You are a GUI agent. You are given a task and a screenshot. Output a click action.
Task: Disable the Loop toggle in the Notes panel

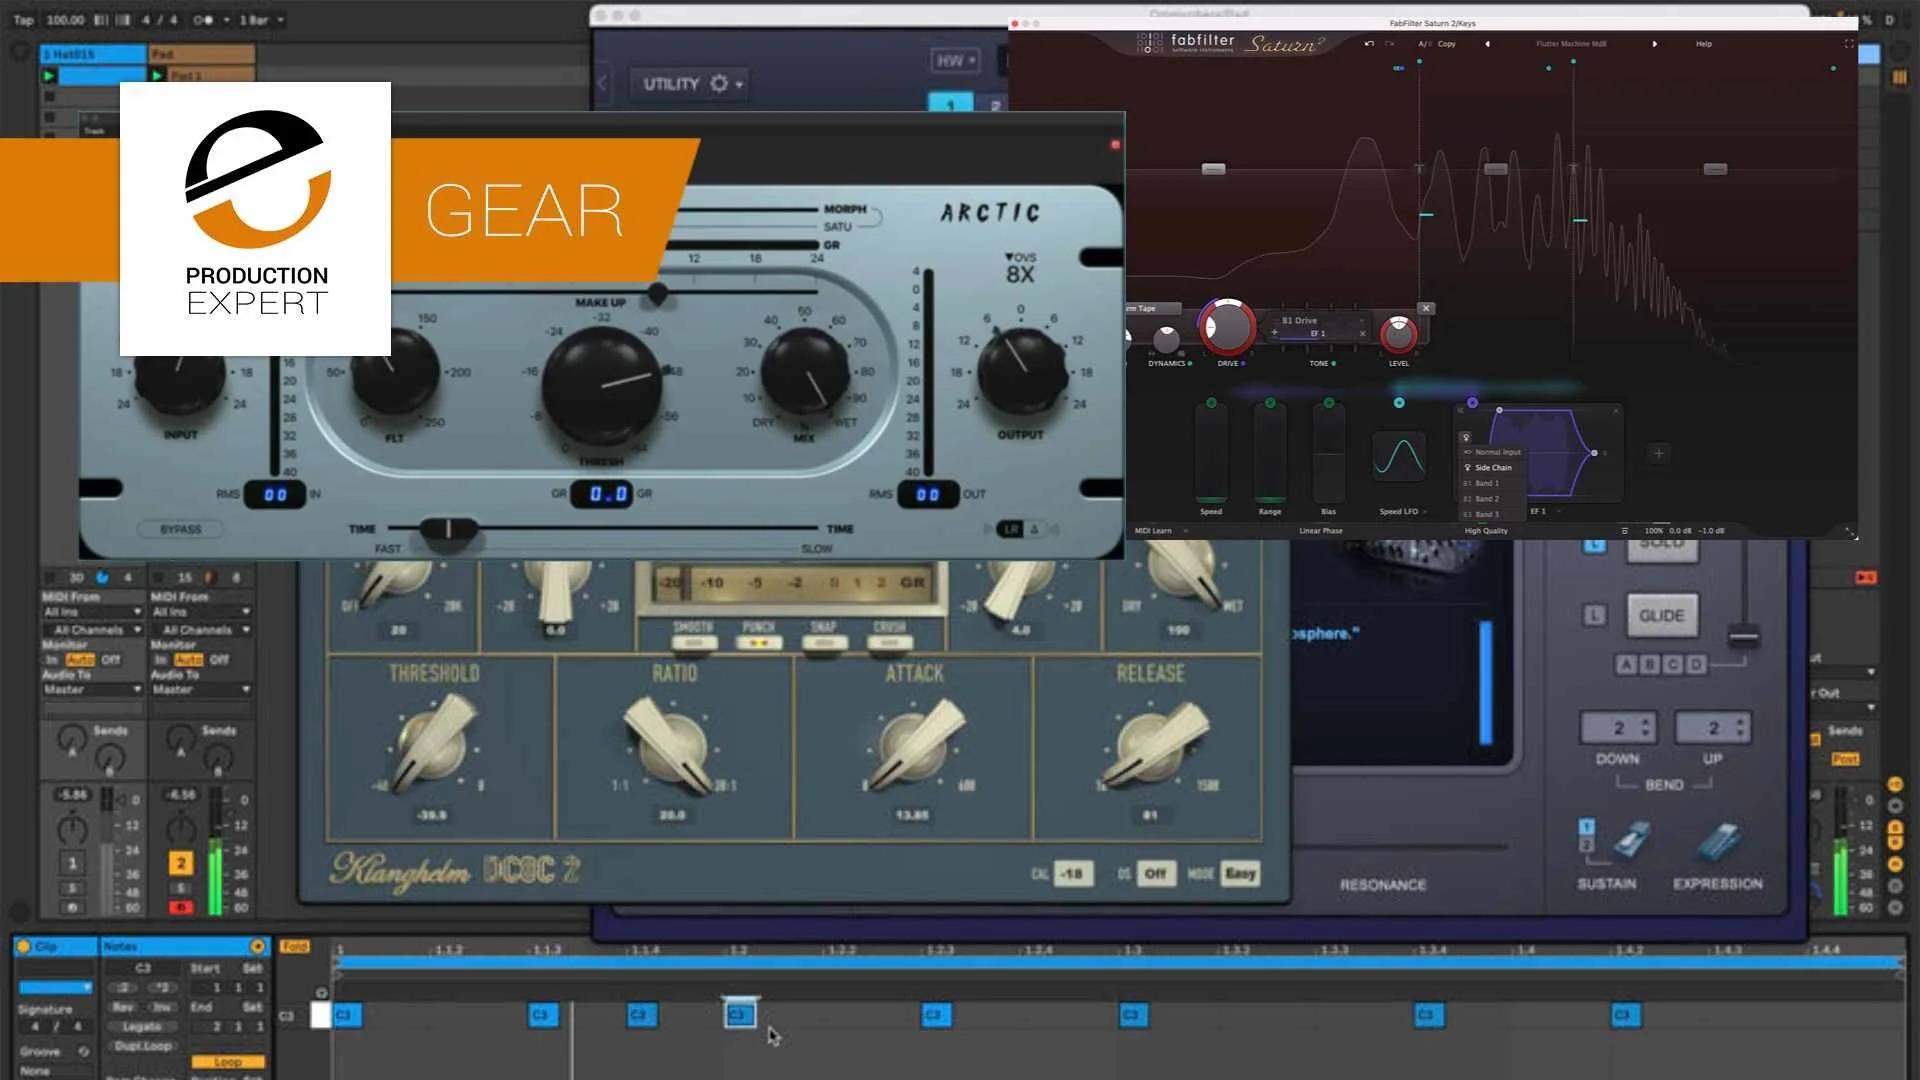[227, 1062]
